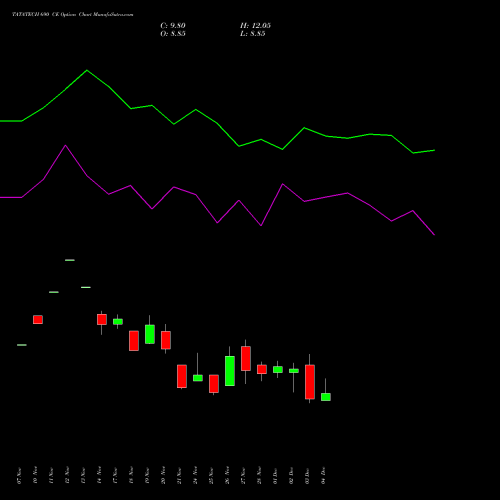Click the flat green dash above 11 Nov
The height and width of the screenshot is (500, 500).
[54, 292]
